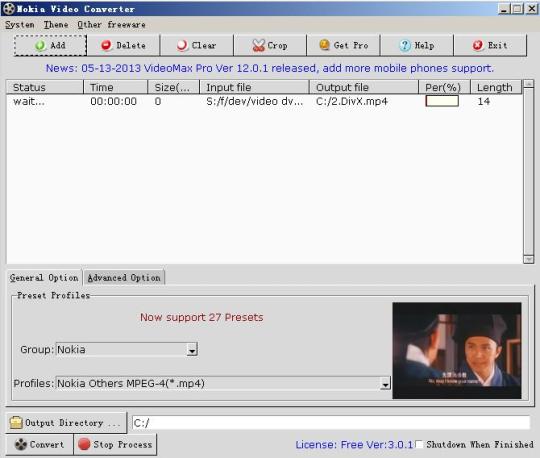
Task: Expand the Group dropdown showing Nokia
Action: coord(192,350)
